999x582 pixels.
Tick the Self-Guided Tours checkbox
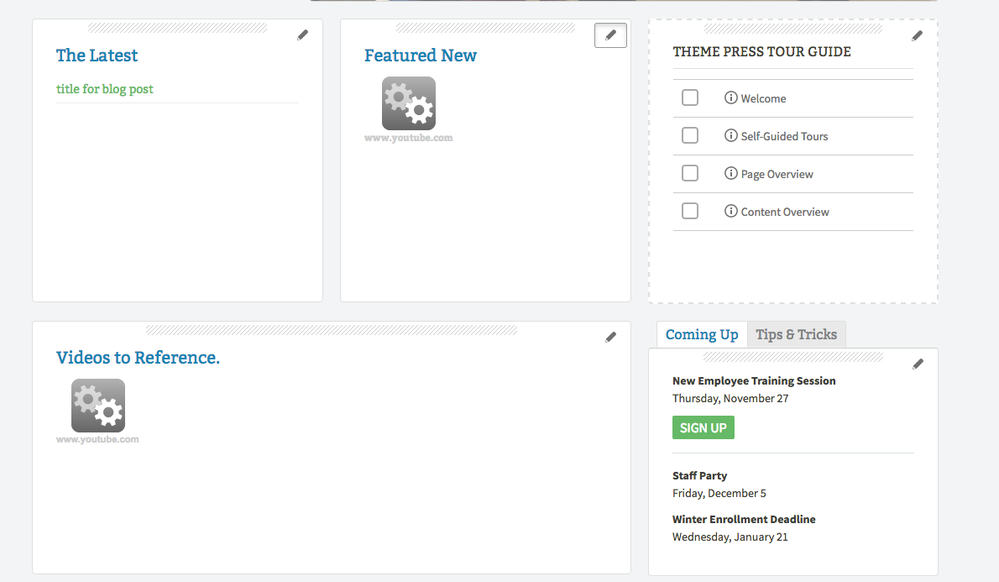pos(690,135)
